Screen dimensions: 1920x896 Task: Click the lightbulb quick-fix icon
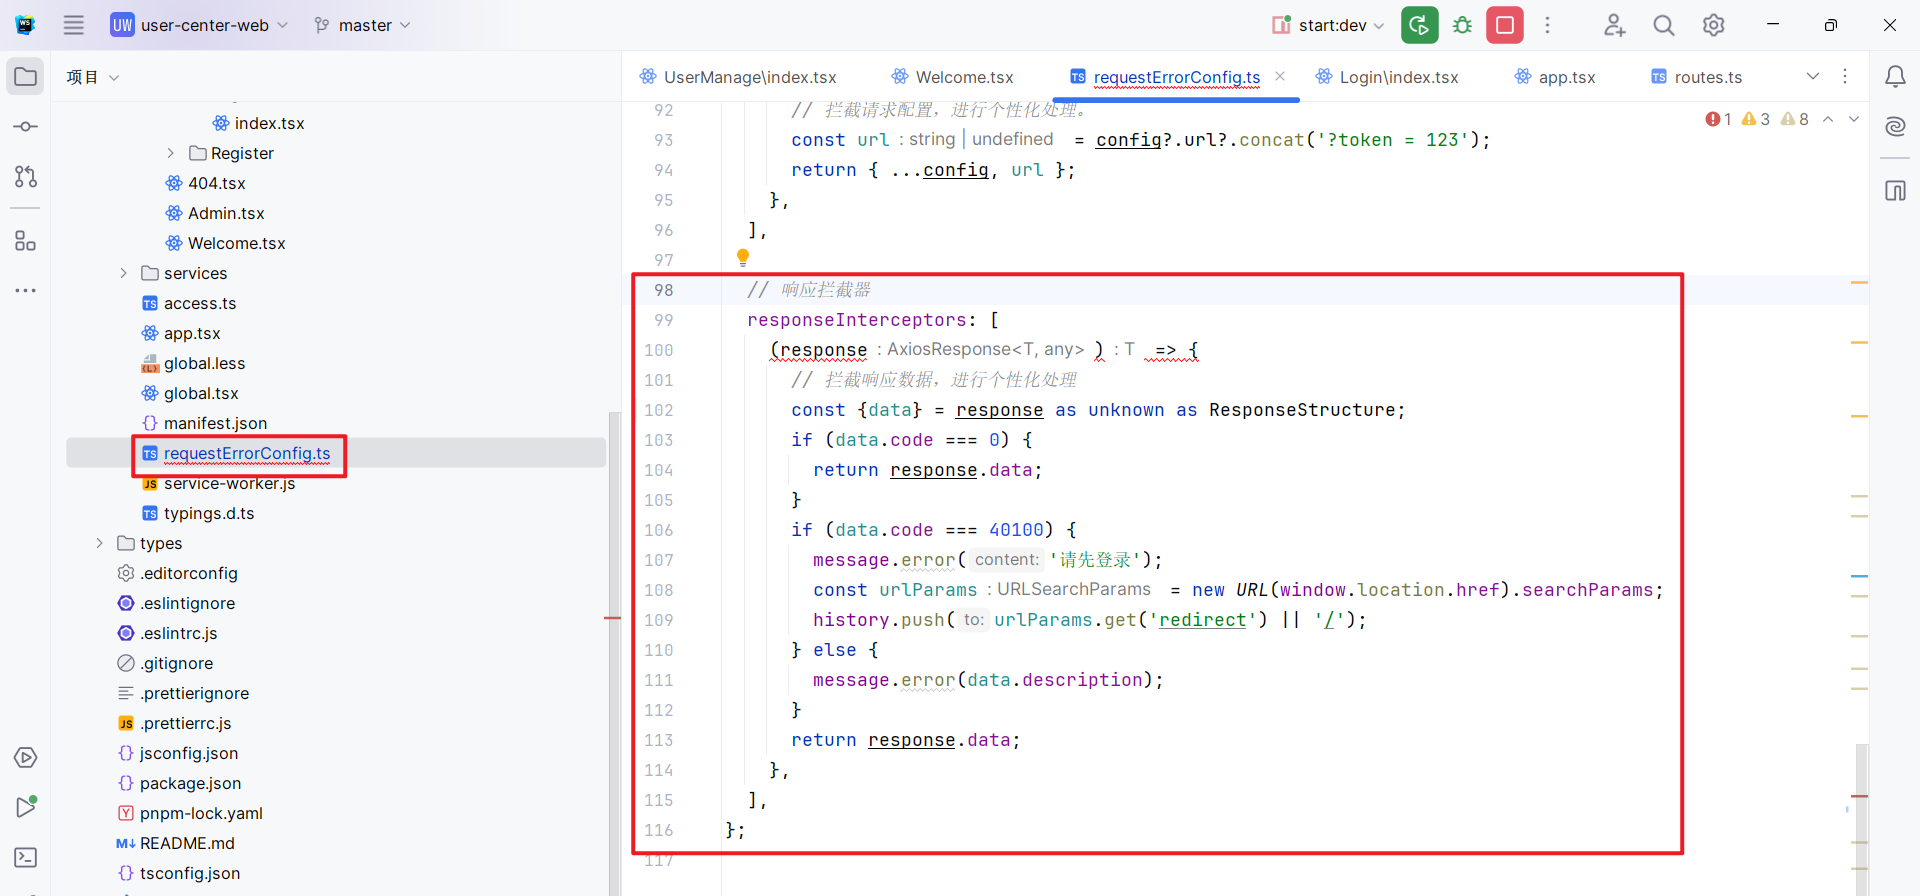(743, 258)
